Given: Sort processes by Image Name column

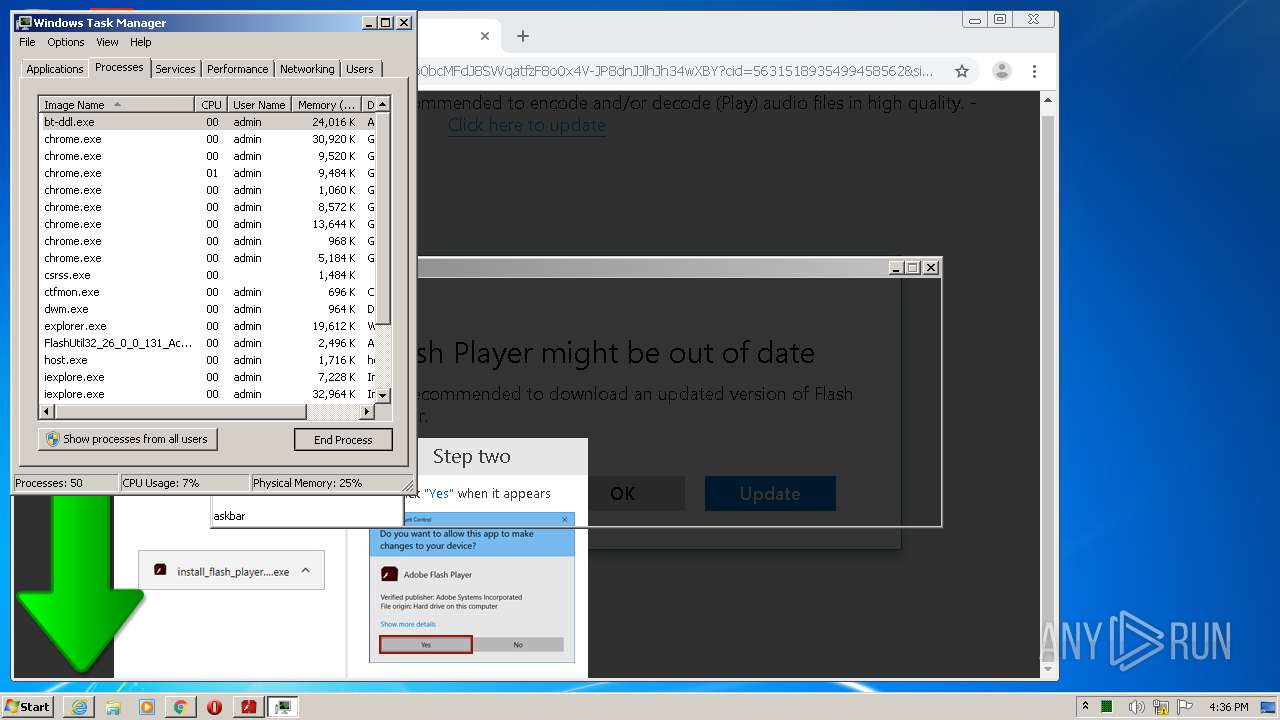Looking at the screenshot, I should click(117, 104).
